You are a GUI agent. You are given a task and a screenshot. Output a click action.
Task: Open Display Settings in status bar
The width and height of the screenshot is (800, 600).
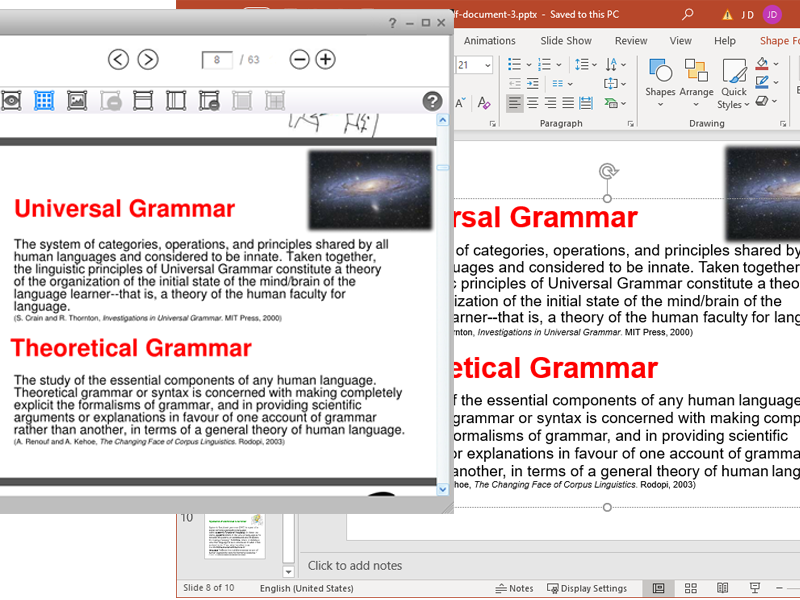pyautogui.click(x=587, y=588)
